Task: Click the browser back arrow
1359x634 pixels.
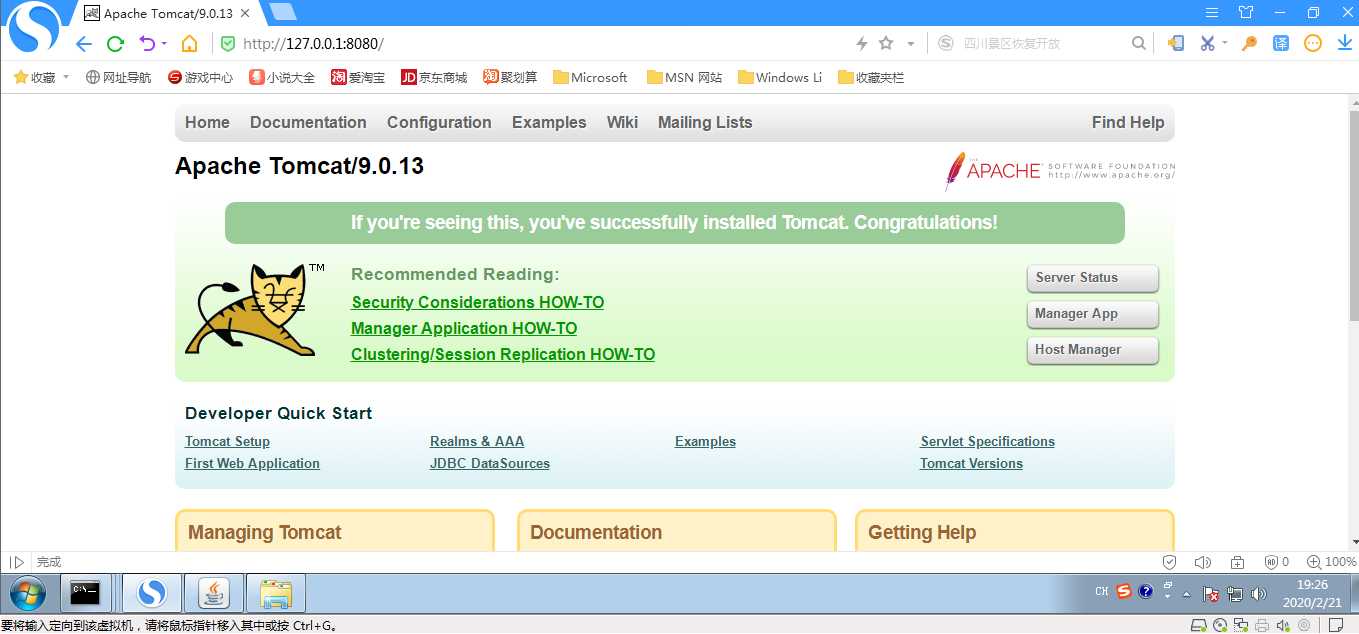Action: tap(84, 44)
